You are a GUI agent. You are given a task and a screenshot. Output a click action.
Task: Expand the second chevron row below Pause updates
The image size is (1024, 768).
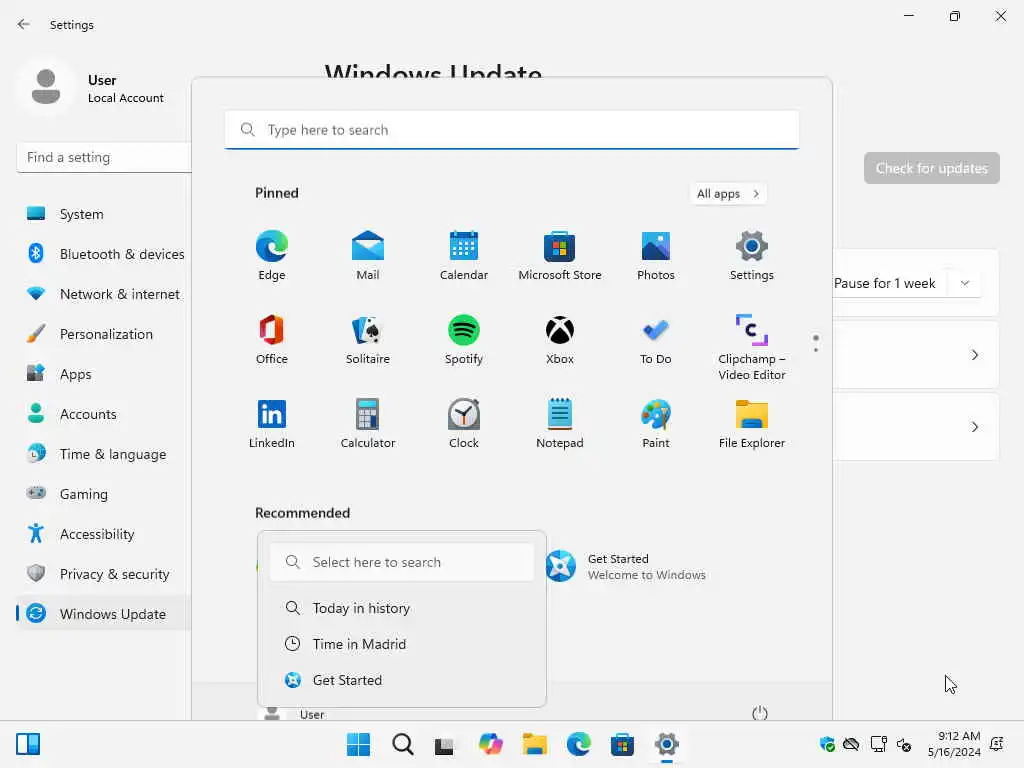coord(974,426)
